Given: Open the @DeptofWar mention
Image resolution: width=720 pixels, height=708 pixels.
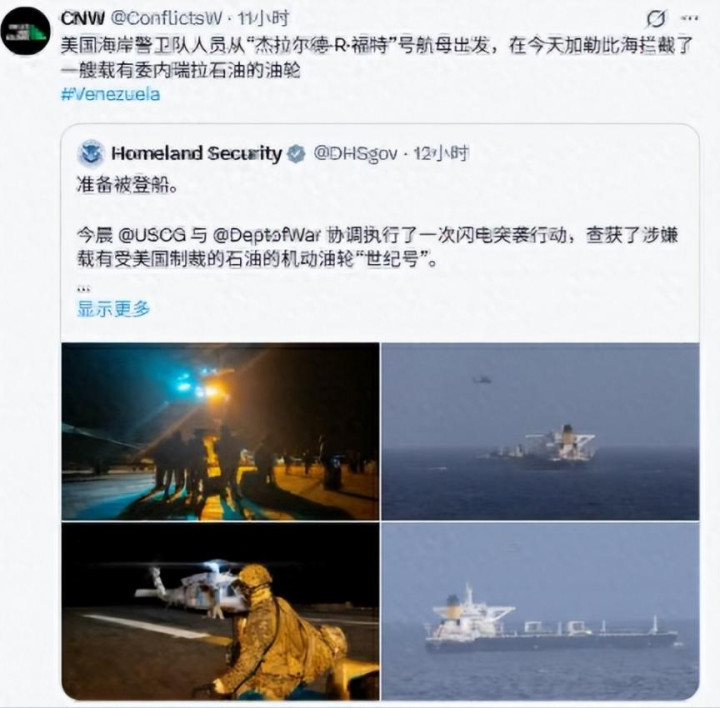Looking at the screenshot, I should (266, 236).
